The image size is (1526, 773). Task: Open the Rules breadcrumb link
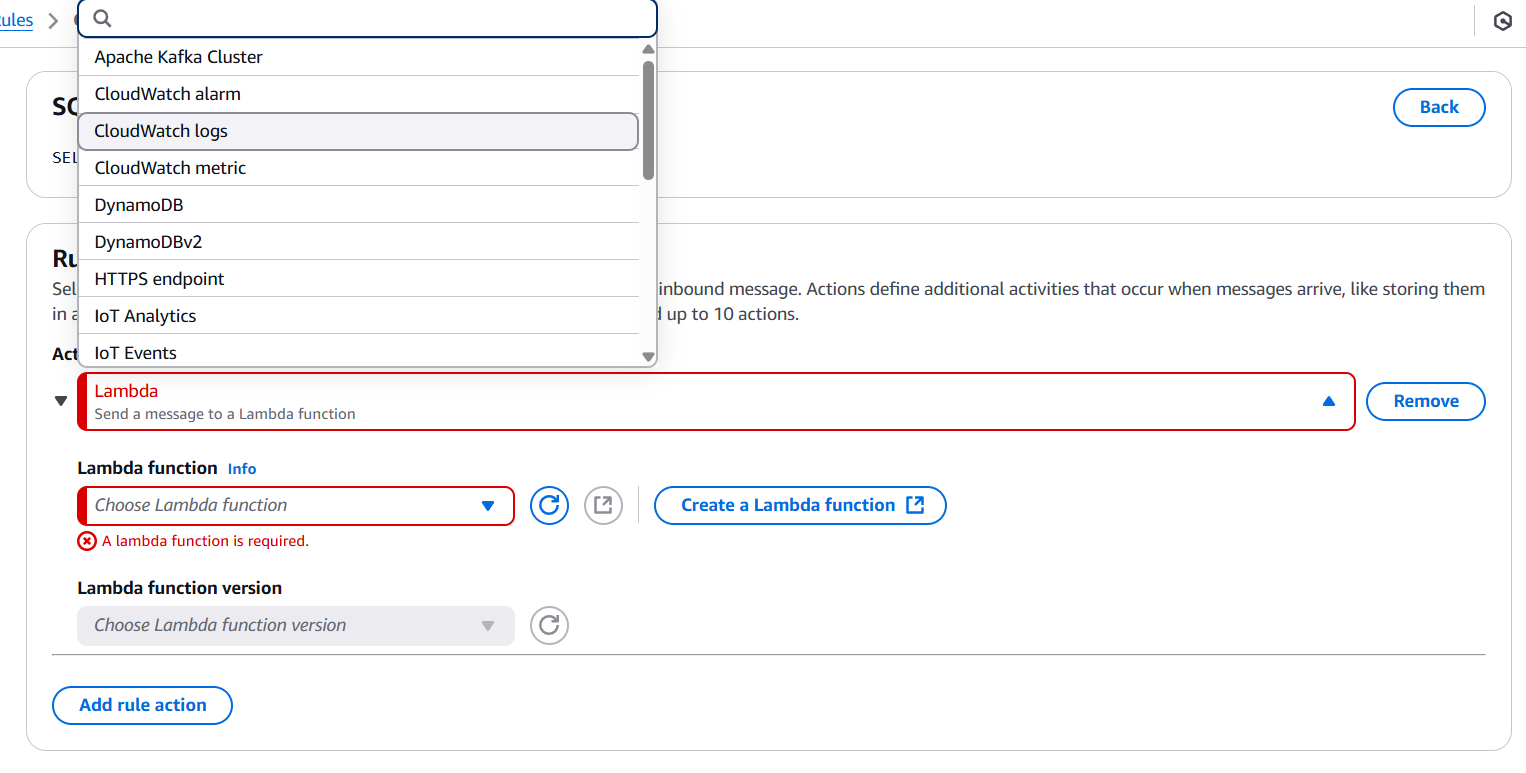[x=16, y=20]
